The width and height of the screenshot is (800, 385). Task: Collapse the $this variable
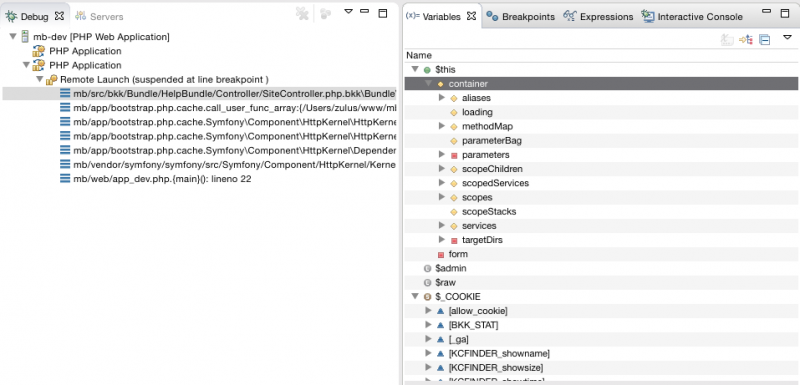click(x=415, y=69)
